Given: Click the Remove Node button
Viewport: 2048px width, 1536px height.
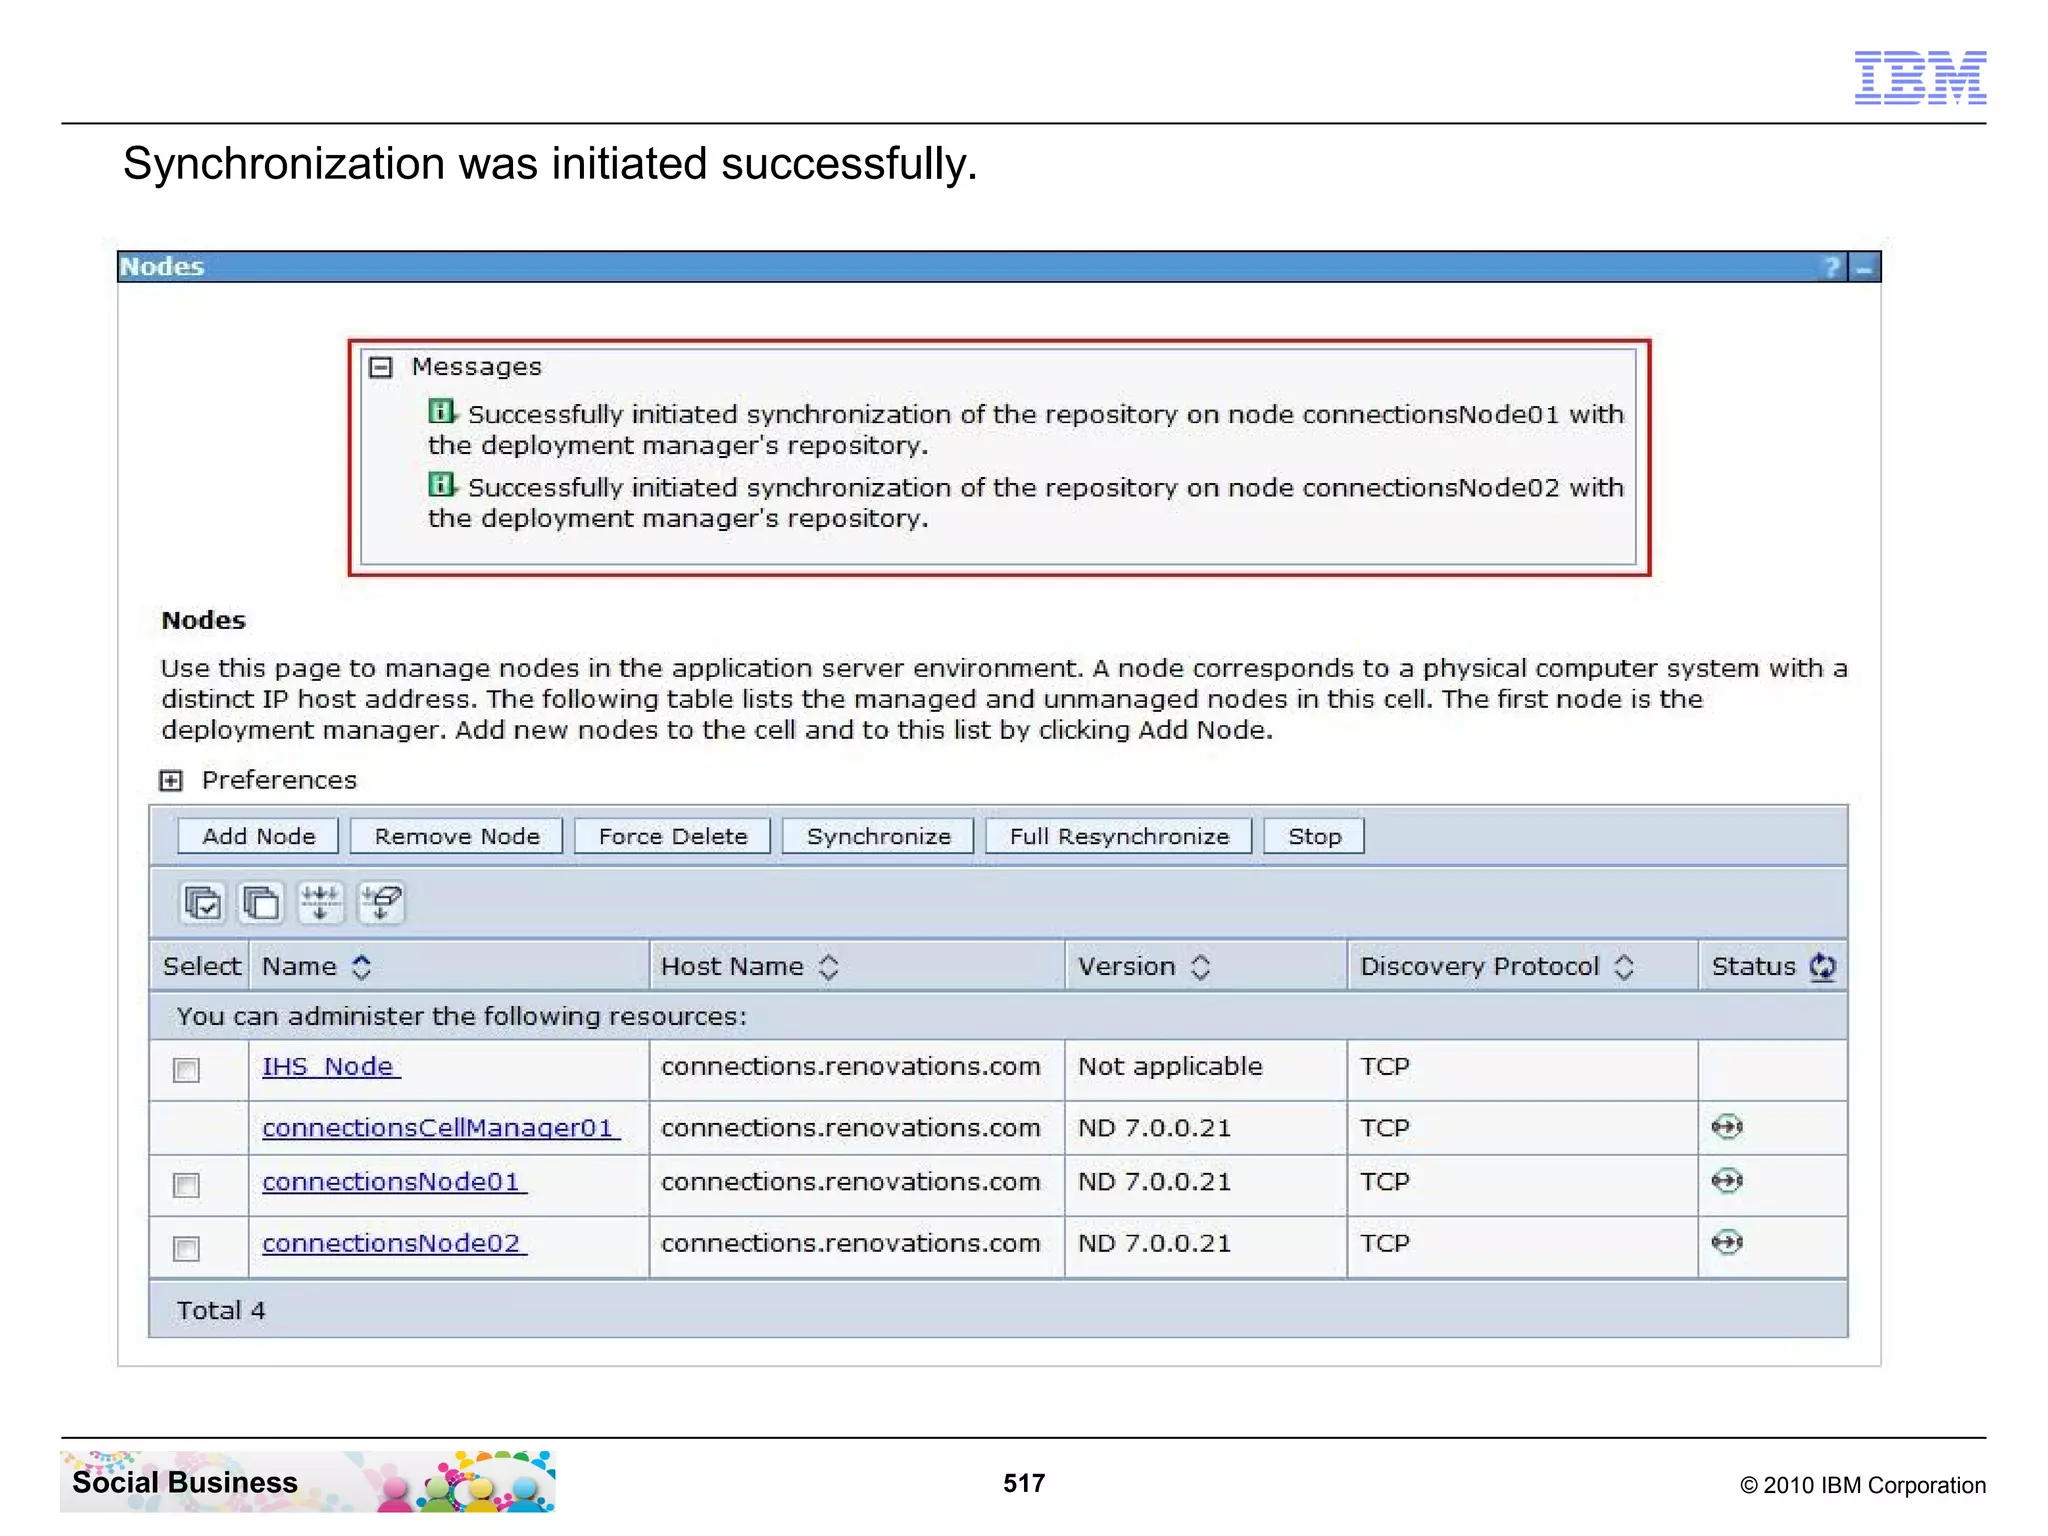Looking at the screenshot, I should 457,836.
